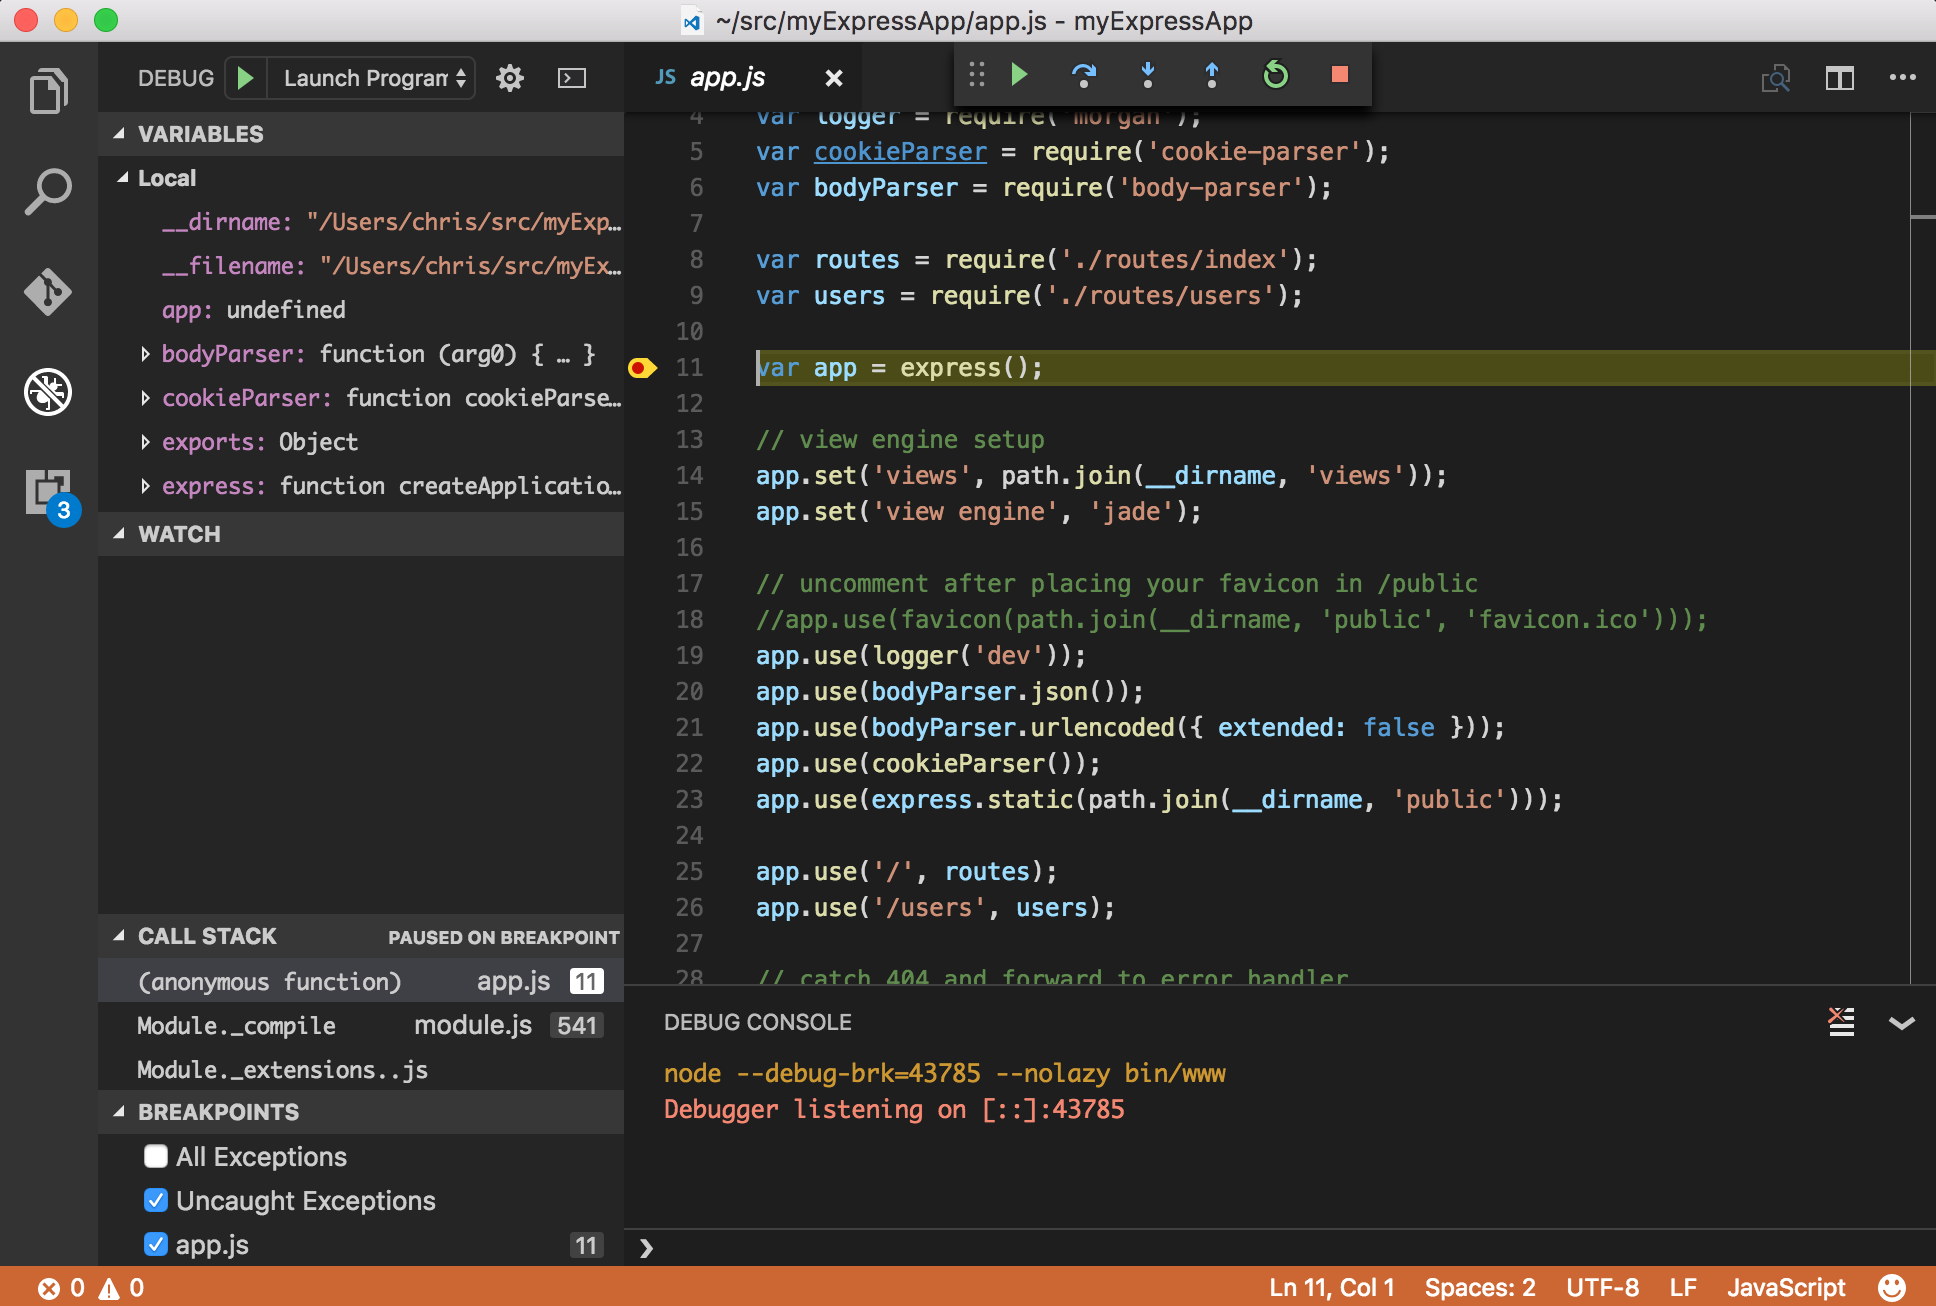Screen dimensions: 1936x1306
Task: Start debugging with green play button
Action: pos(245,78)
